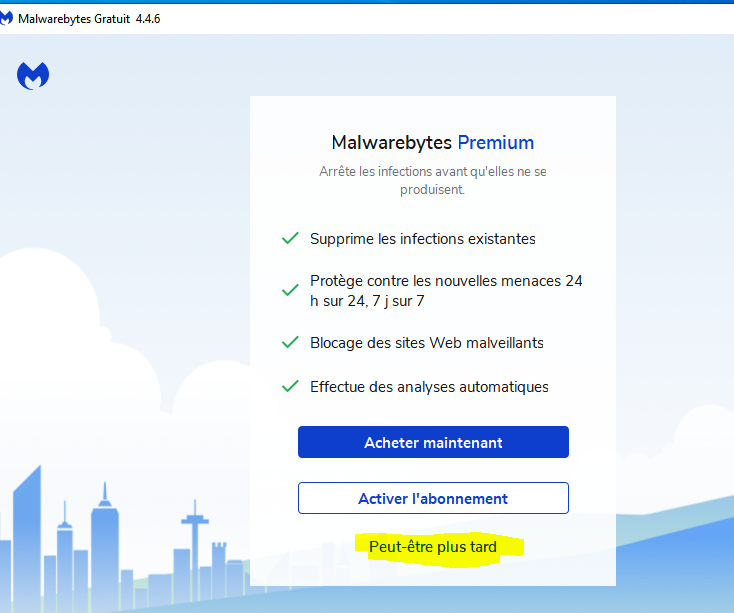Select checkmark next to "Effectue des analyses automatiques"
The width and height of the screenshot is (734, 613).
coord(290,386)
